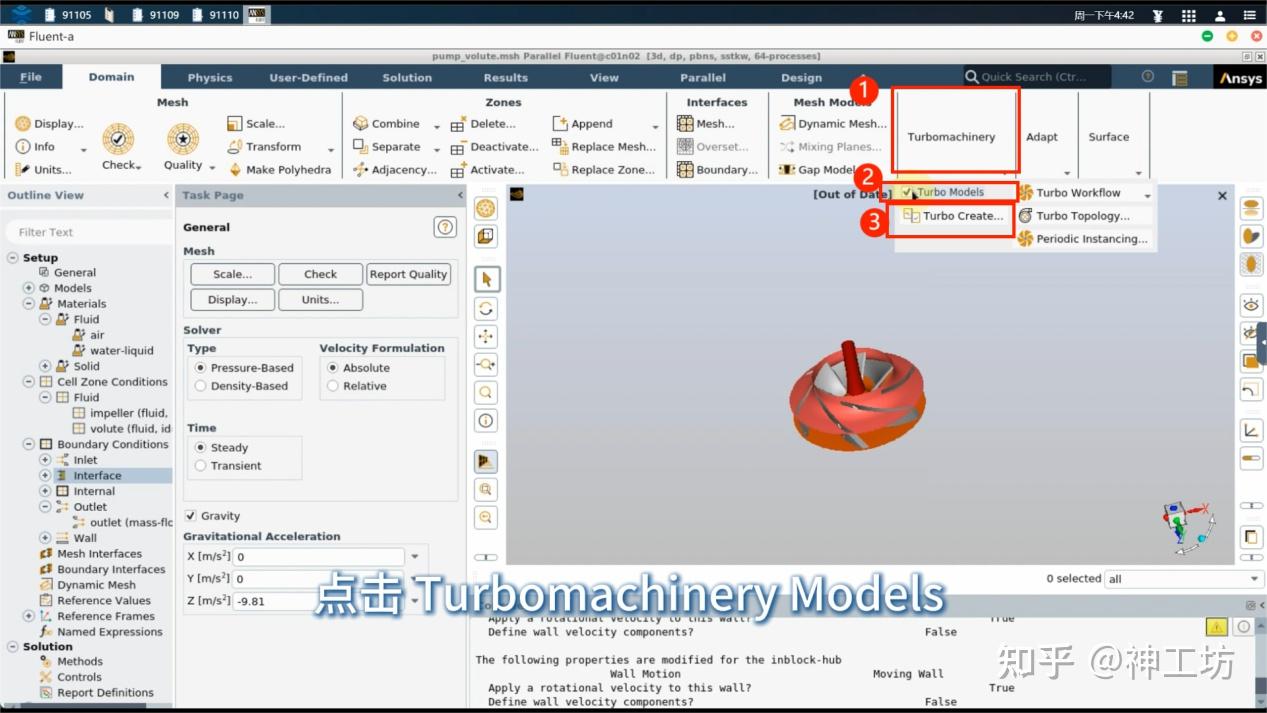Open the File menu tab
The width and height of the screenshot is (1267, 713).
click(31, 77)
